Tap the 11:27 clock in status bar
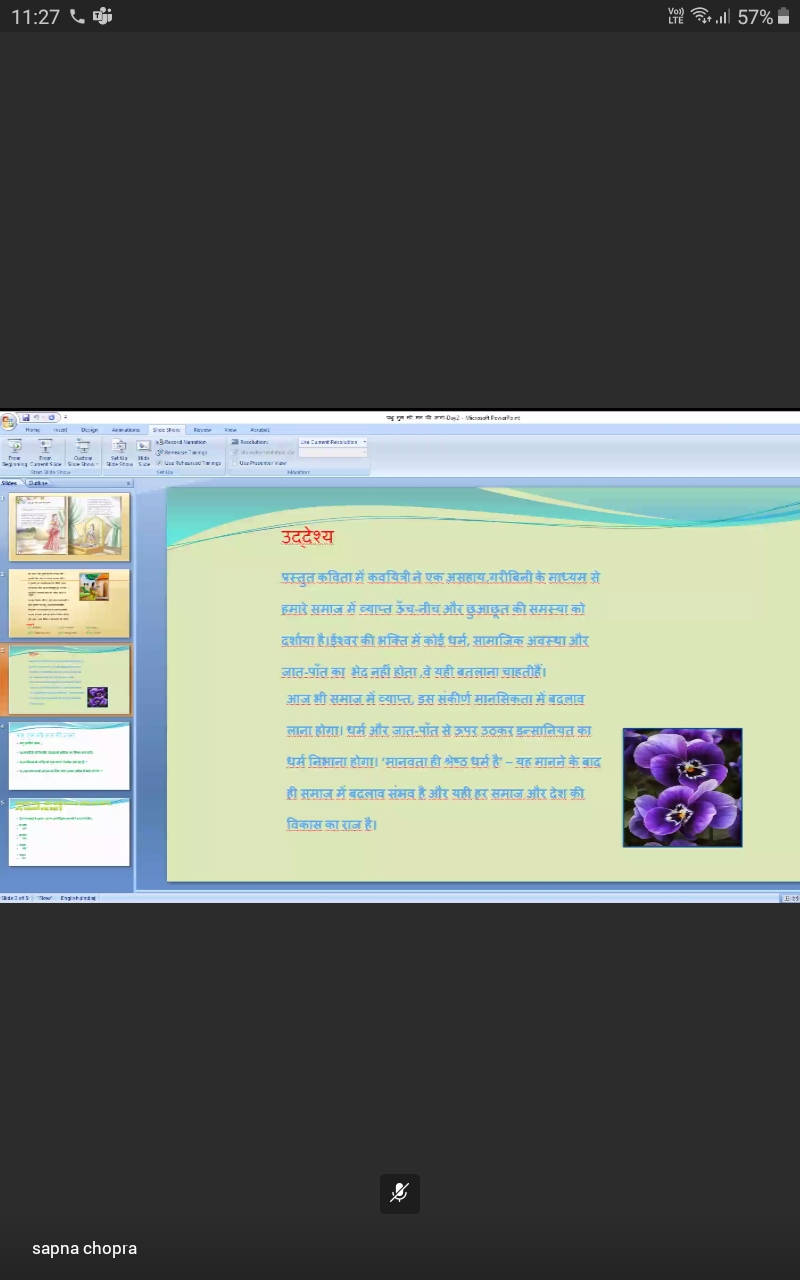This screenshot has height=1280, width=800. click(36, 17)
